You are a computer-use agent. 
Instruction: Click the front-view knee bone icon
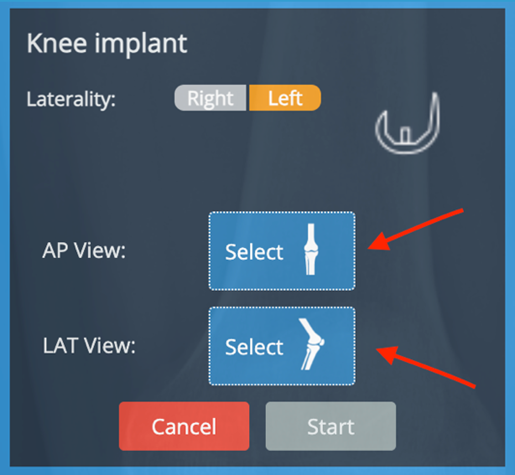pos(311,249)
